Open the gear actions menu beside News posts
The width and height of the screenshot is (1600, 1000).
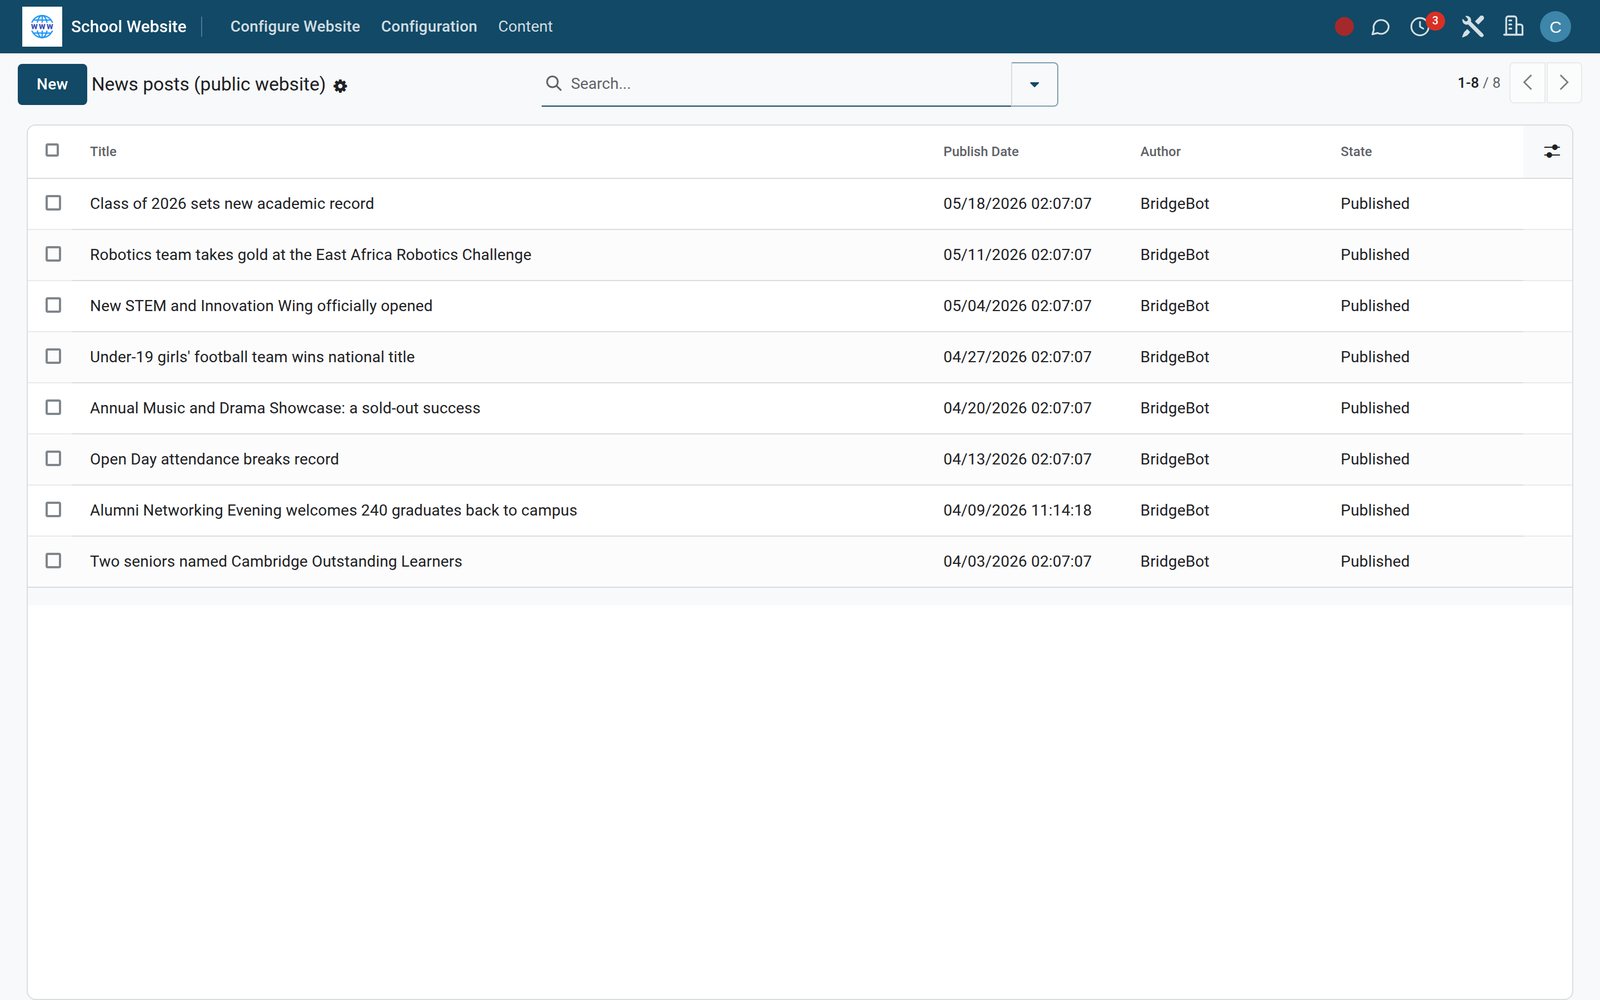(340, 86)
